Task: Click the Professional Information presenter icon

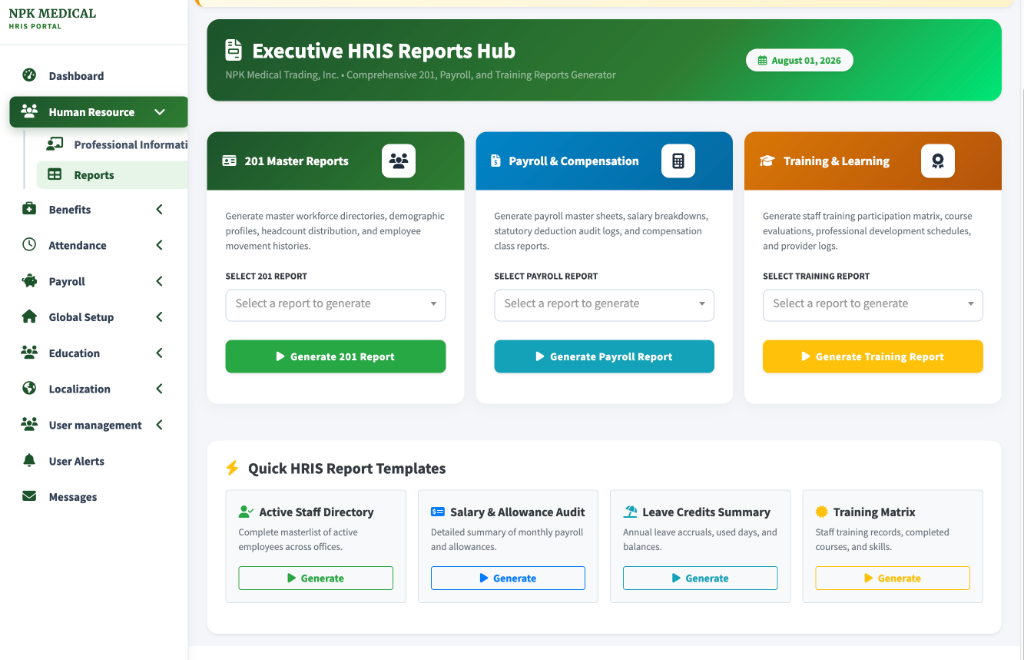Action: coord(55,144)
